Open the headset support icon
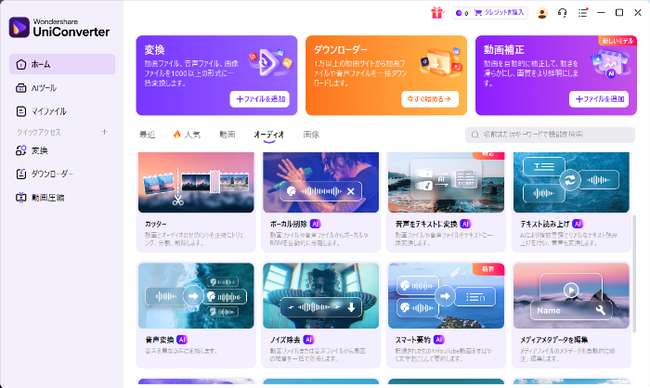 point(562,13)
